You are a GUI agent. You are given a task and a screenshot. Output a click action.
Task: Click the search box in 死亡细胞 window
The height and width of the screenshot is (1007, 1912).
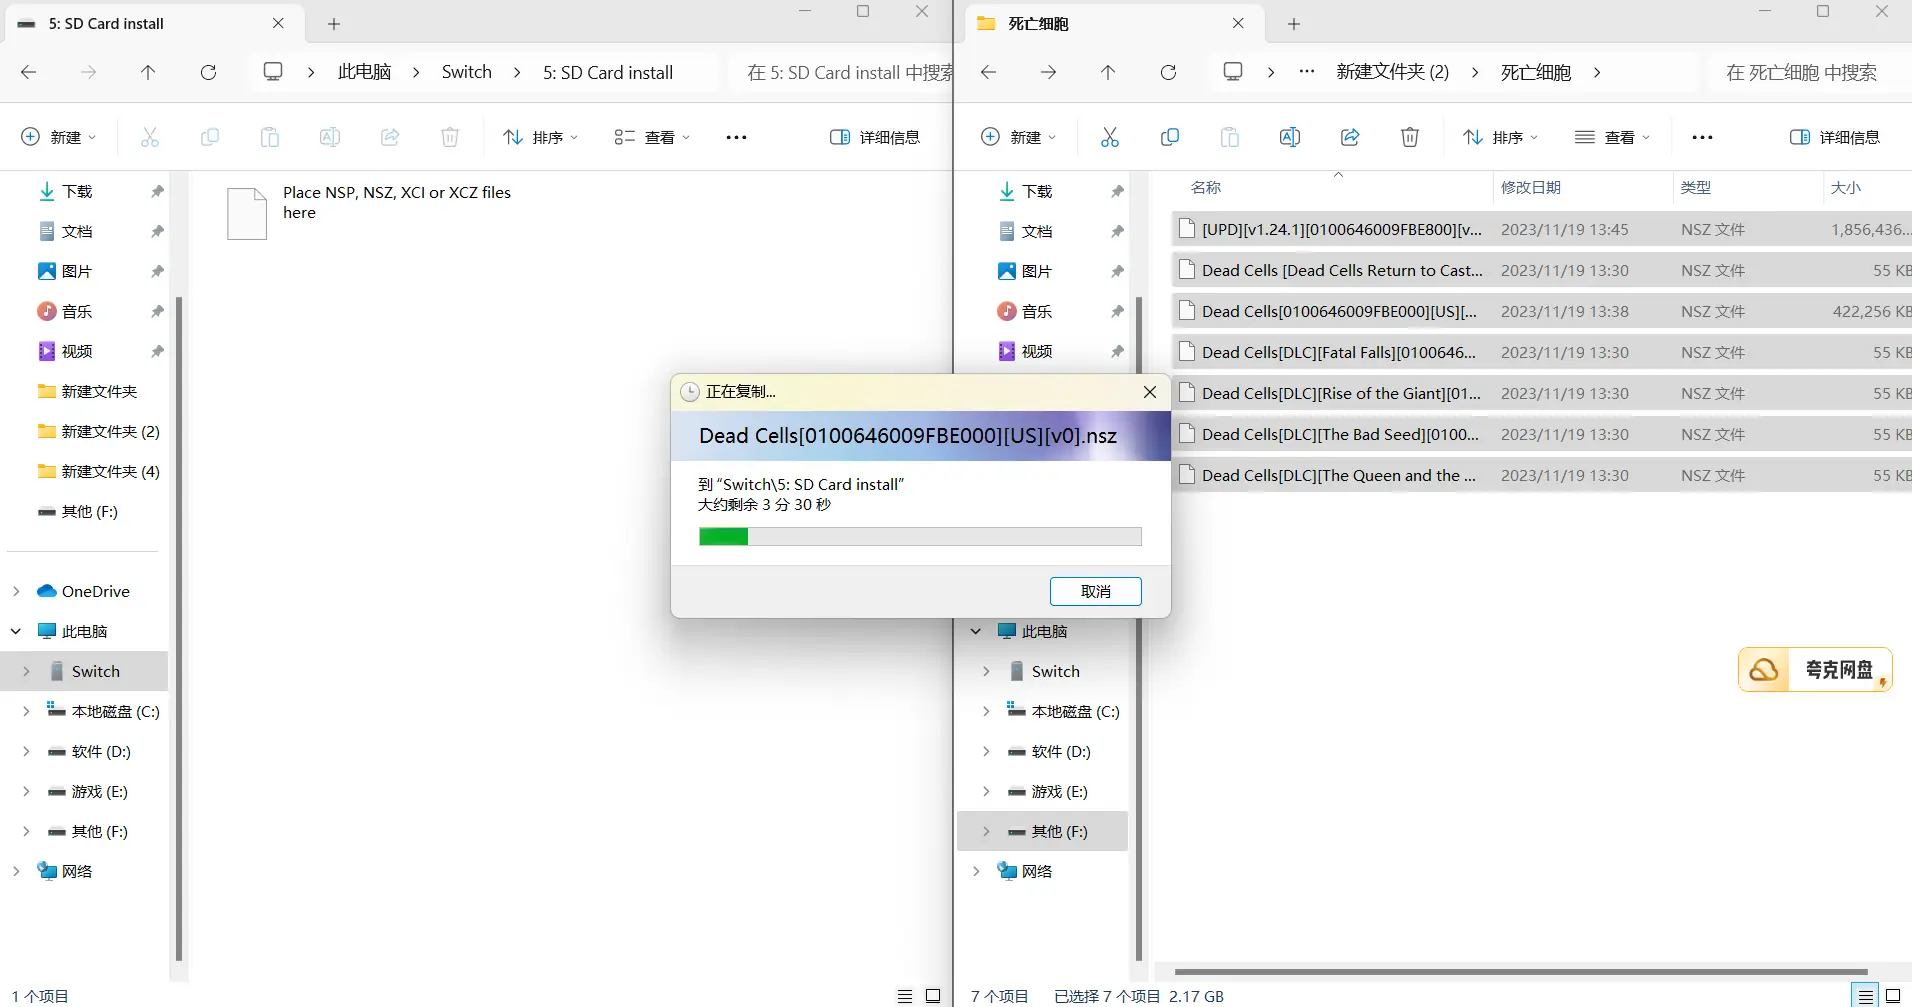tap(1800, 72)
